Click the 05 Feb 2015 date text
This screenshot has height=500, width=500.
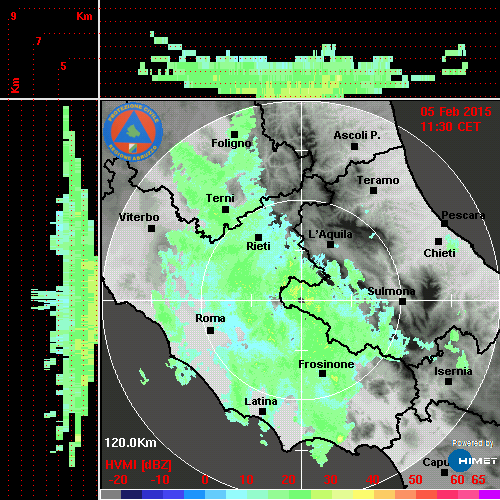pyautogui.click(x=456, y=112)
